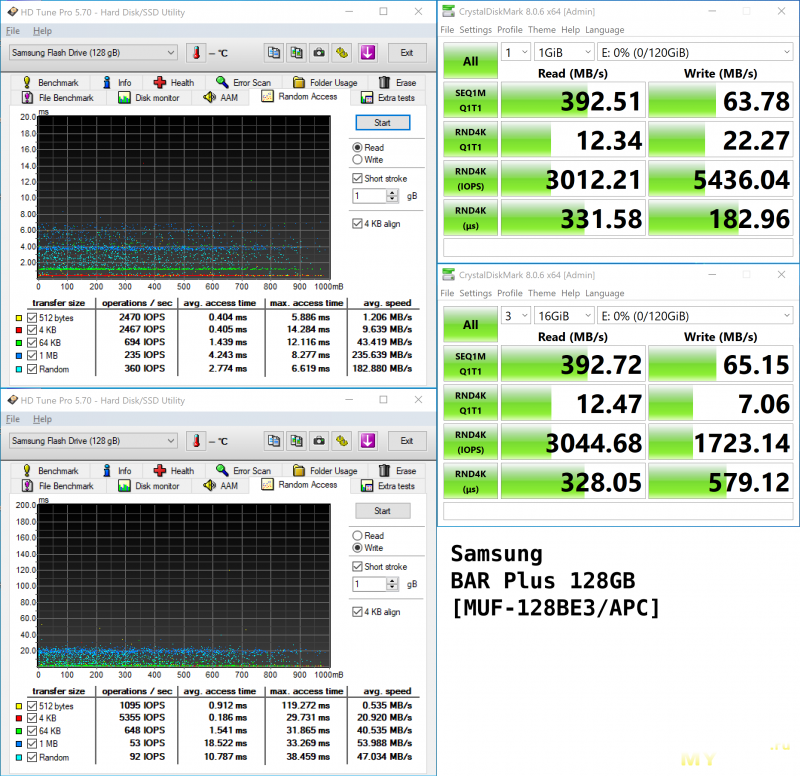Click the 392.51 sequential read result in CrystalDiskMark

coord(573,100)
